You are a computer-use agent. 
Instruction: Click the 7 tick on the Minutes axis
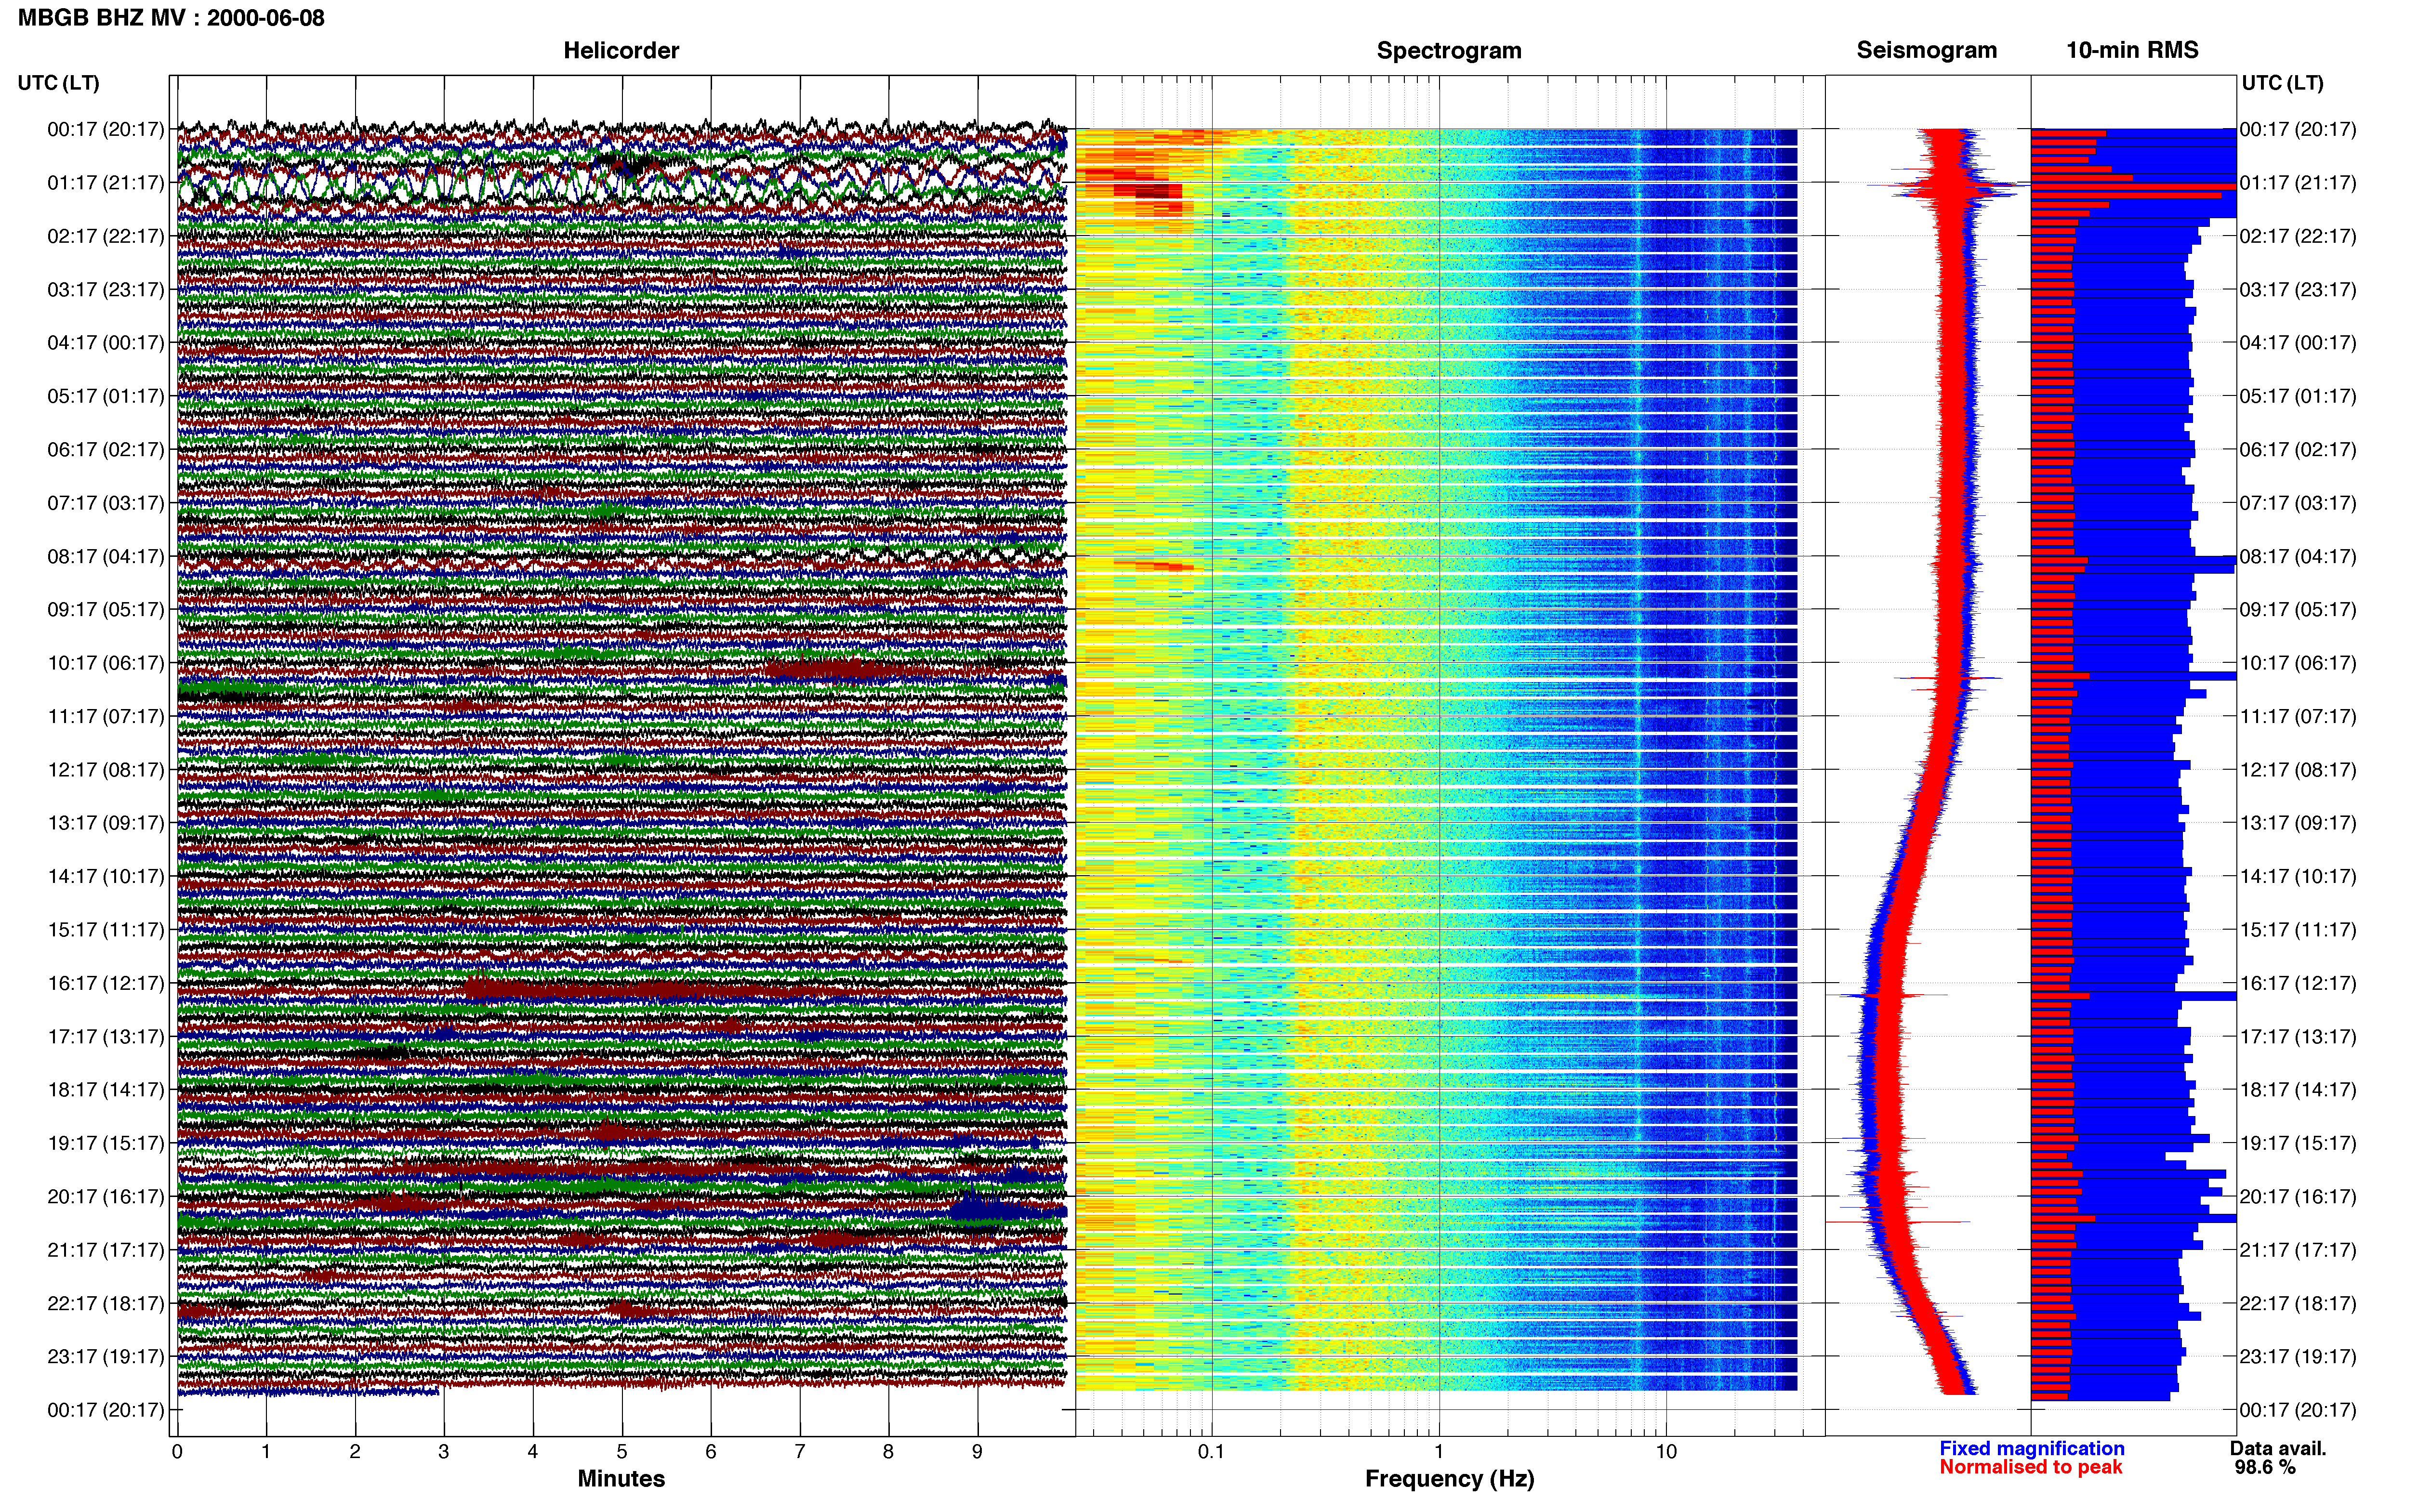point(800,1451)
